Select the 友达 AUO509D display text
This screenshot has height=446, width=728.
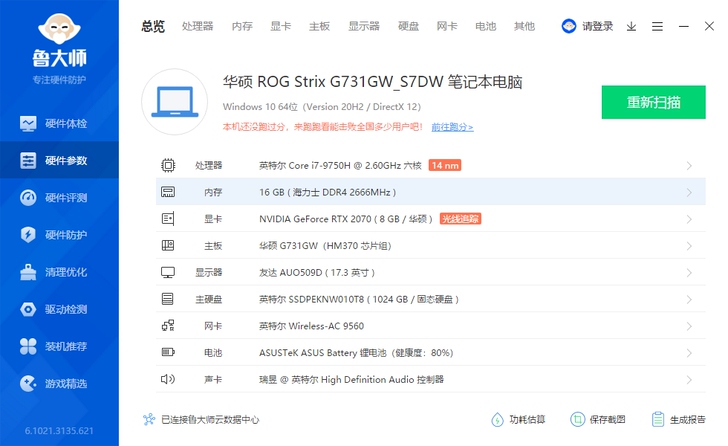[317, 272]
